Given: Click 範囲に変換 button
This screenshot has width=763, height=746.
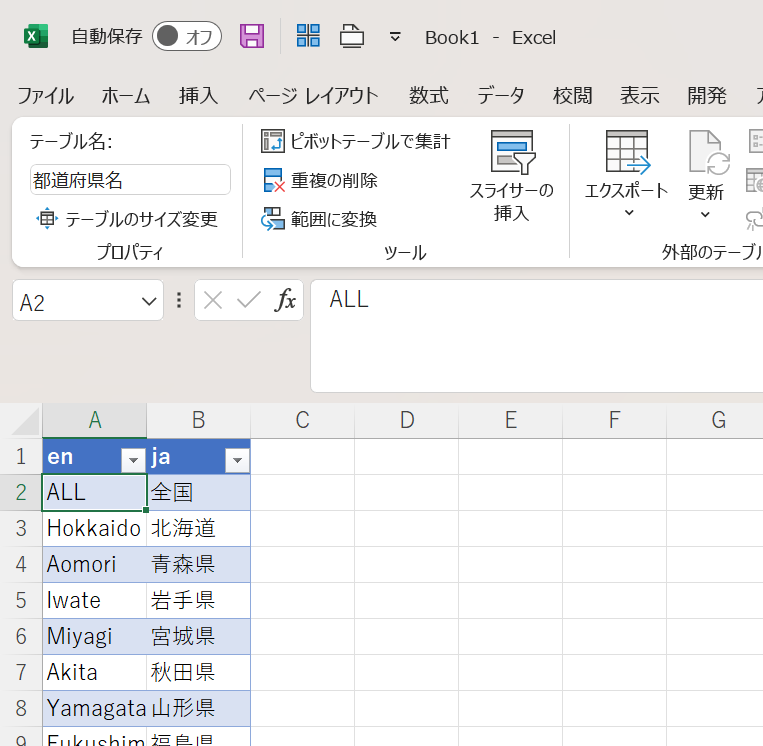Looking at the screenshot, I should pyautogui.click(x=319, y=219).
